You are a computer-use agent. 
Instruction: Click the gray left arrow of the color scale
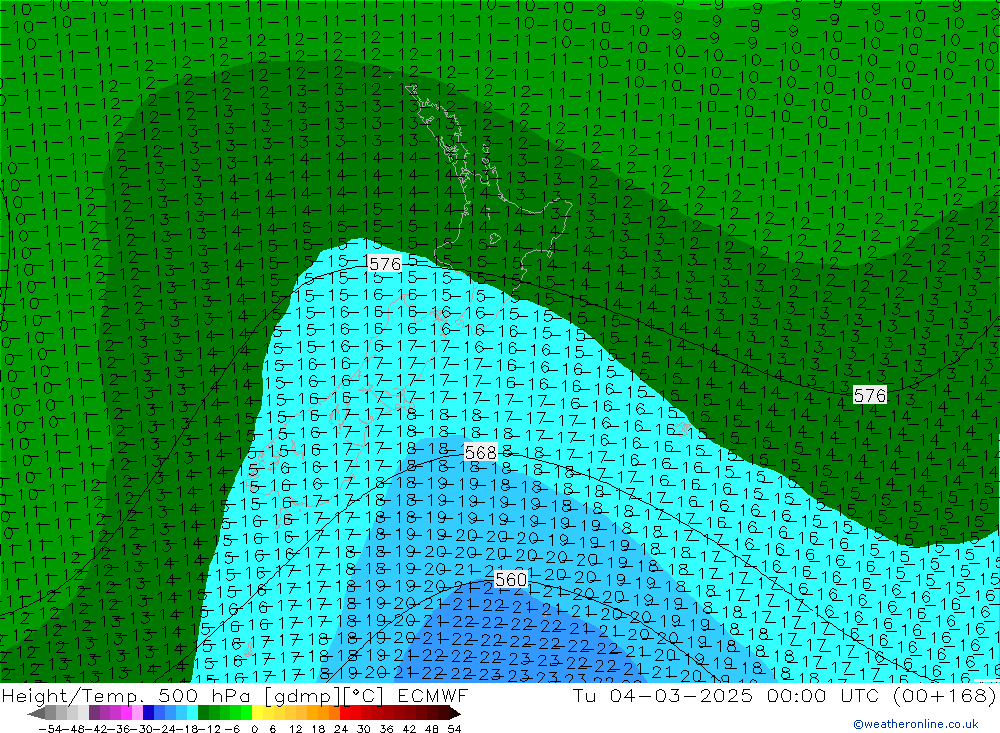click(x=36, y=714)
